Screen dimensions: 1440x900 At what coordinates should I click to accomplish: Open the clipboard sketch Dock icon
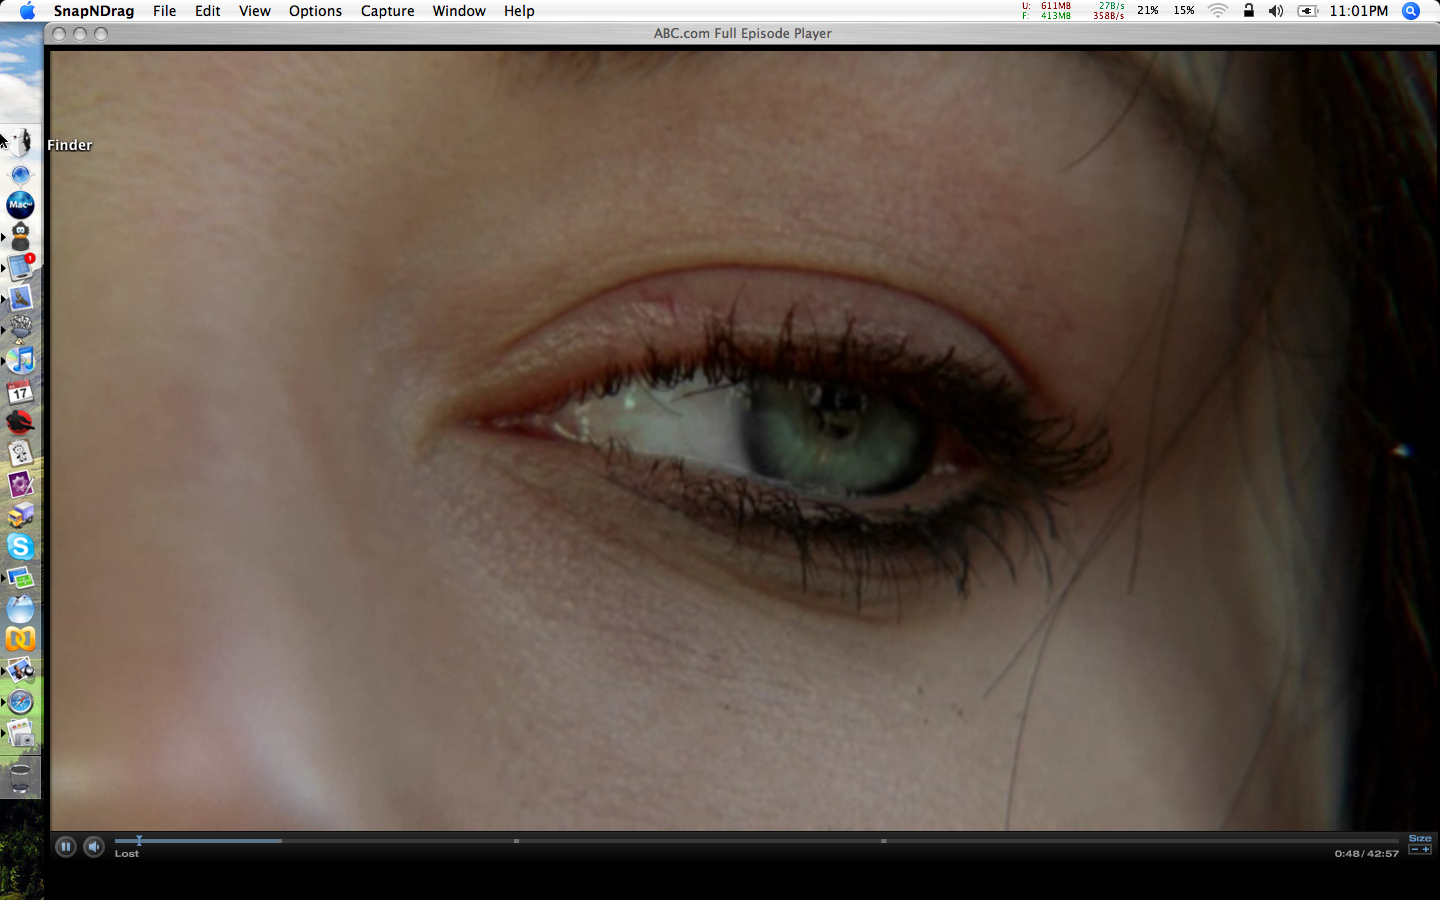[x=21, y=453]
